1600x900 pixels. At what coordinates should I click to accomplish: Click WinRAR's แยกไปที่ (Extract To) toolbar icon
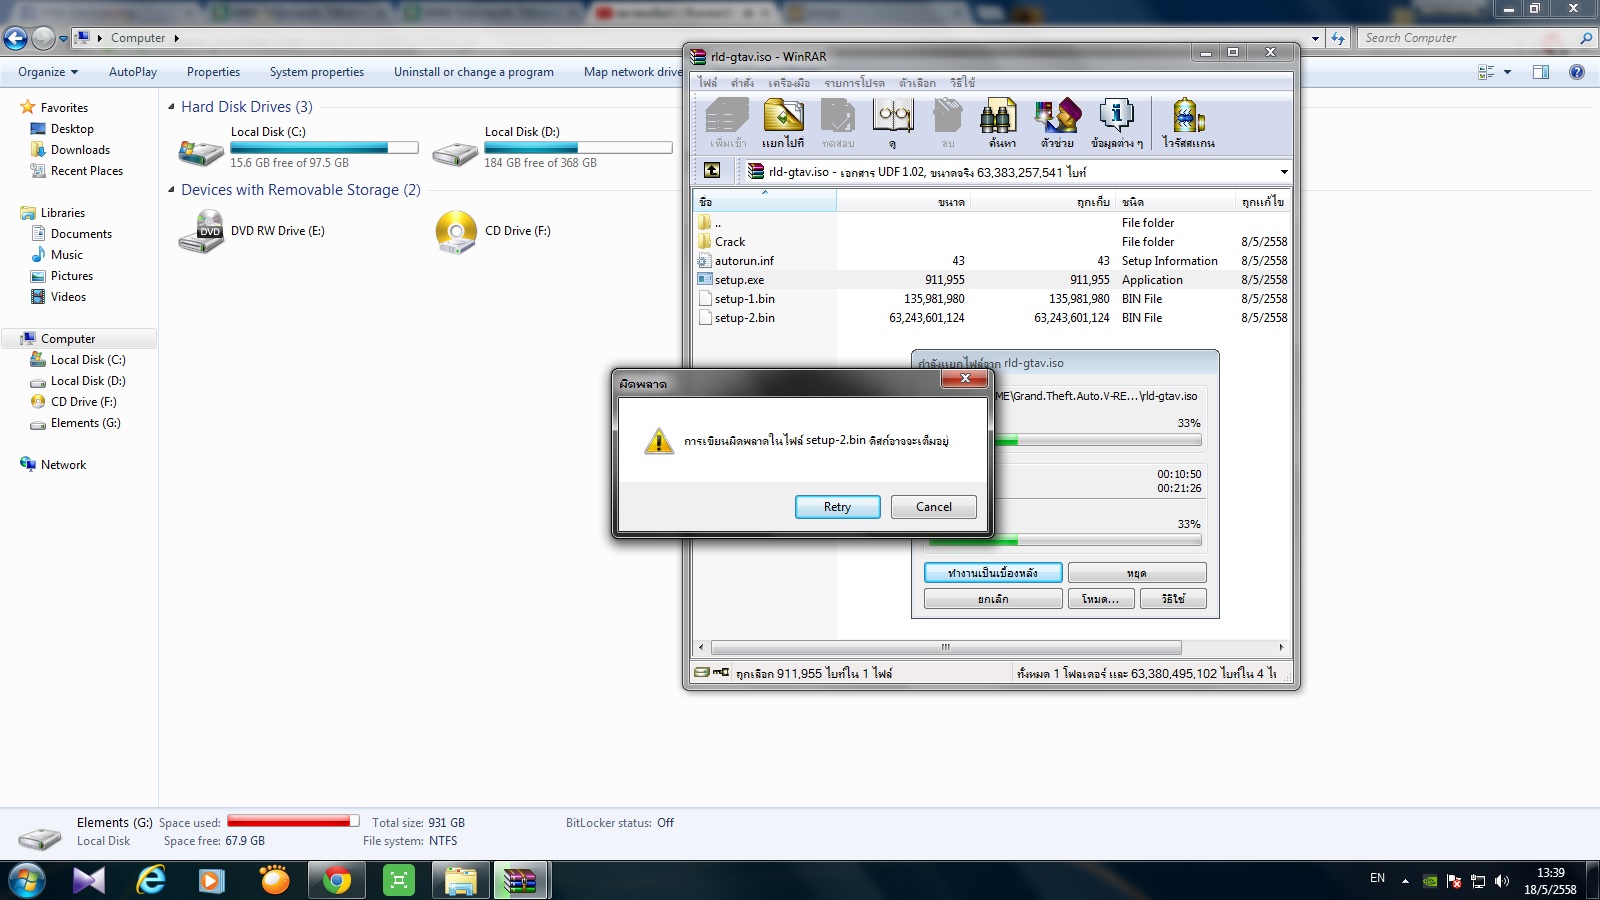click(x=783, y=123)
